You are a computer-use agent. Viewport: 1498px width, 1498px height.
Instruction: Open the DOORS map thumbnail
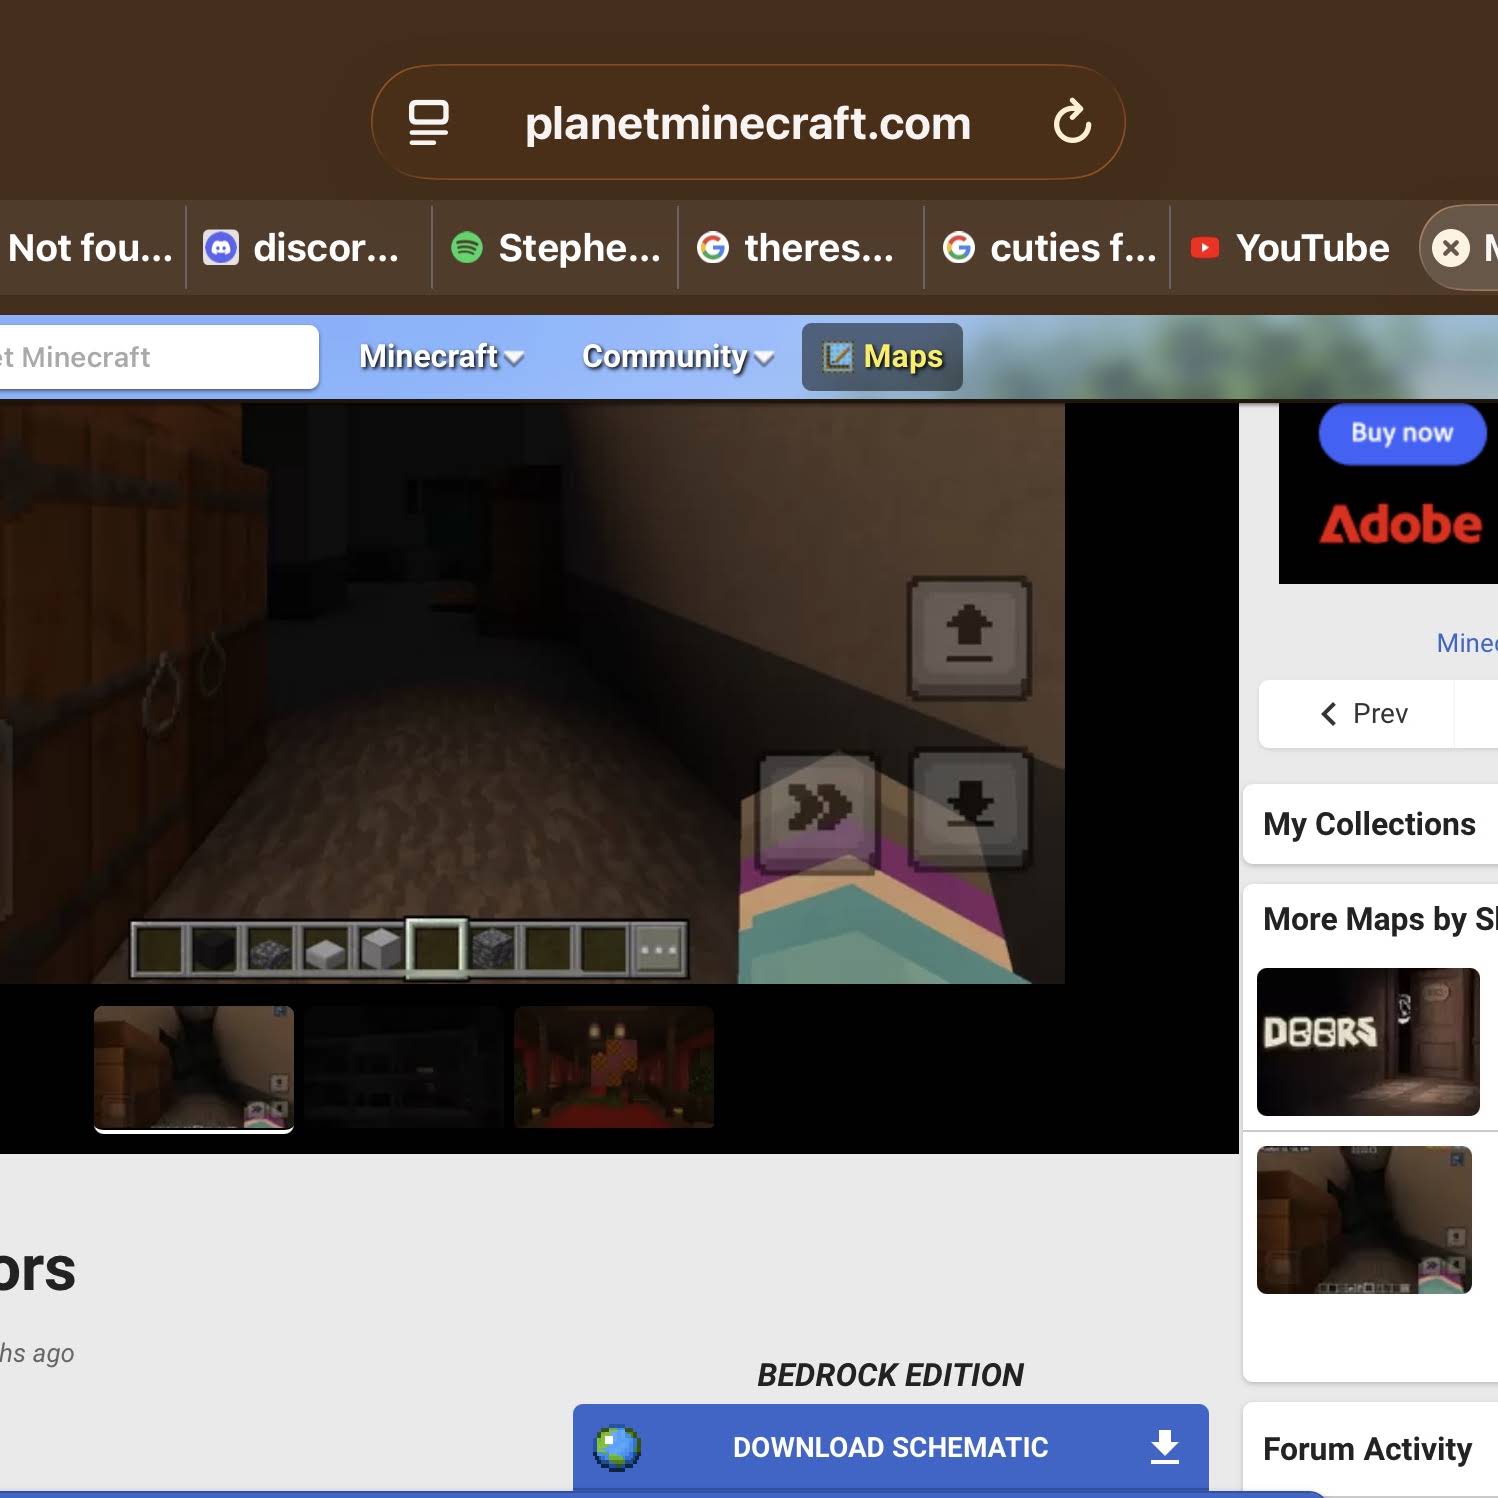[x=1368, y=1042]
